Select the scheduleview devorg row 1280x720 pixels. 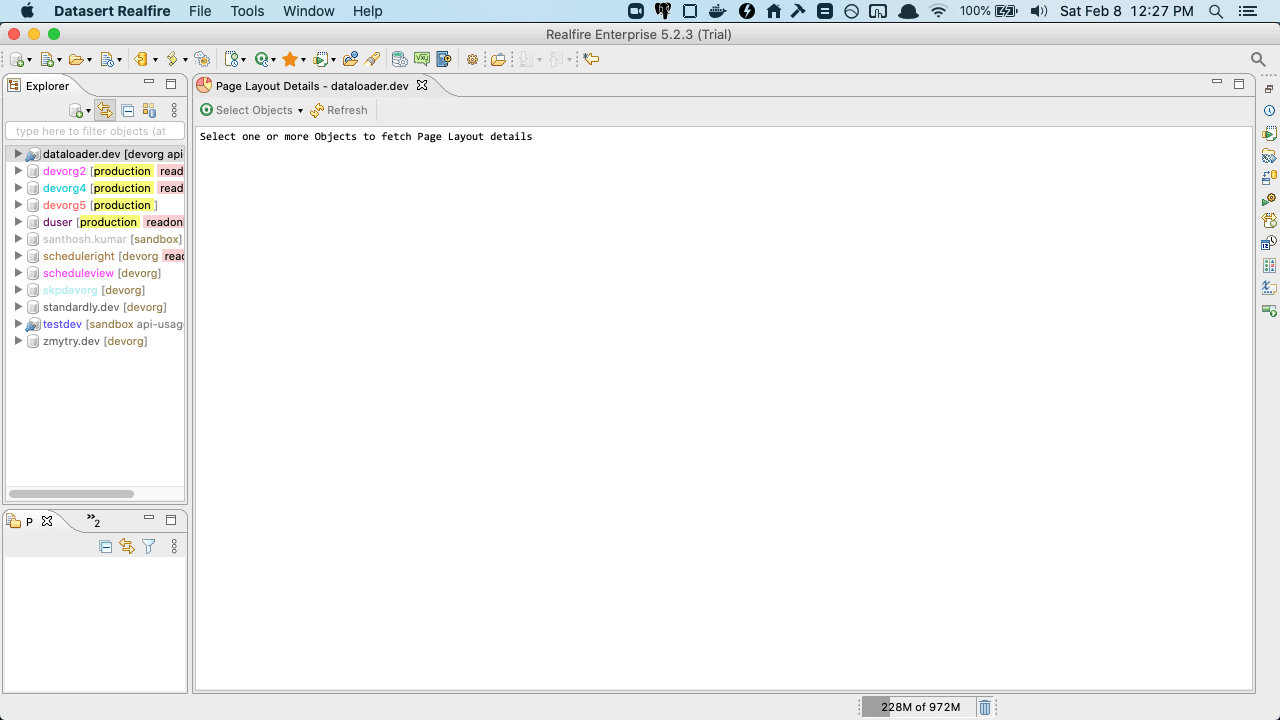coord(96,273)
